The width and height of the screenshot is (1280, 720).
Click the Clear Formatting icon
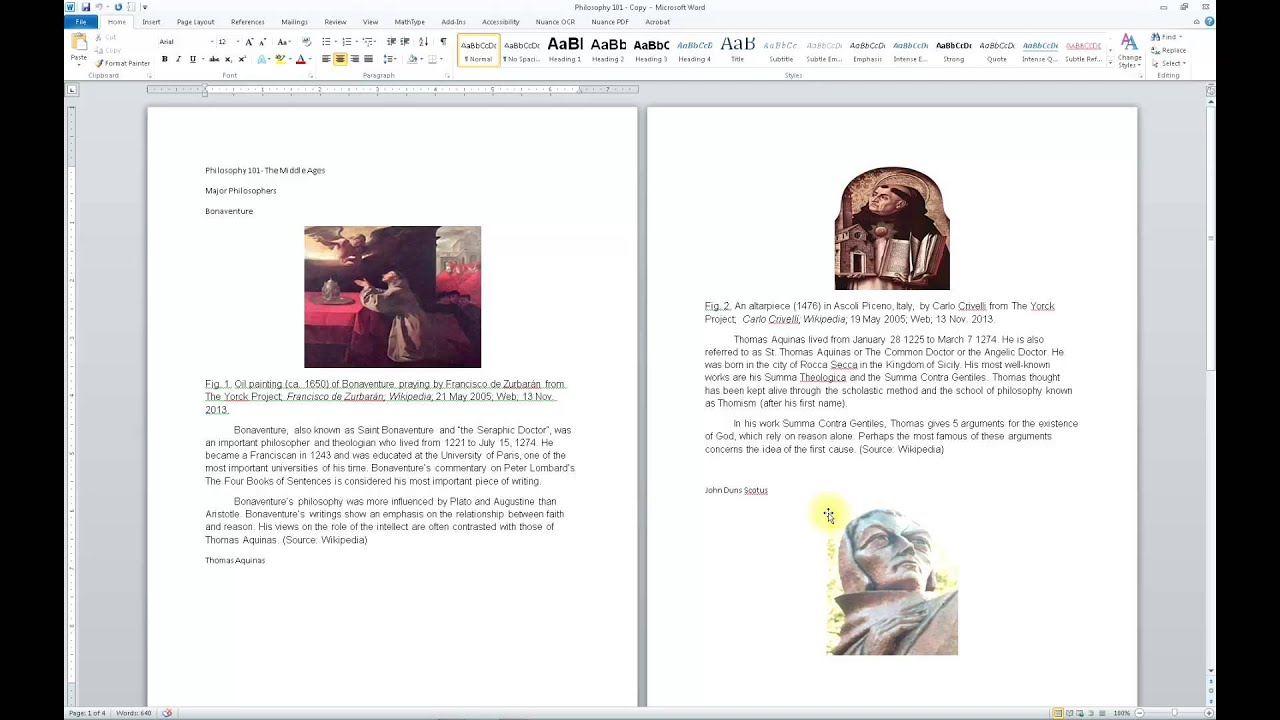[306, 42]
